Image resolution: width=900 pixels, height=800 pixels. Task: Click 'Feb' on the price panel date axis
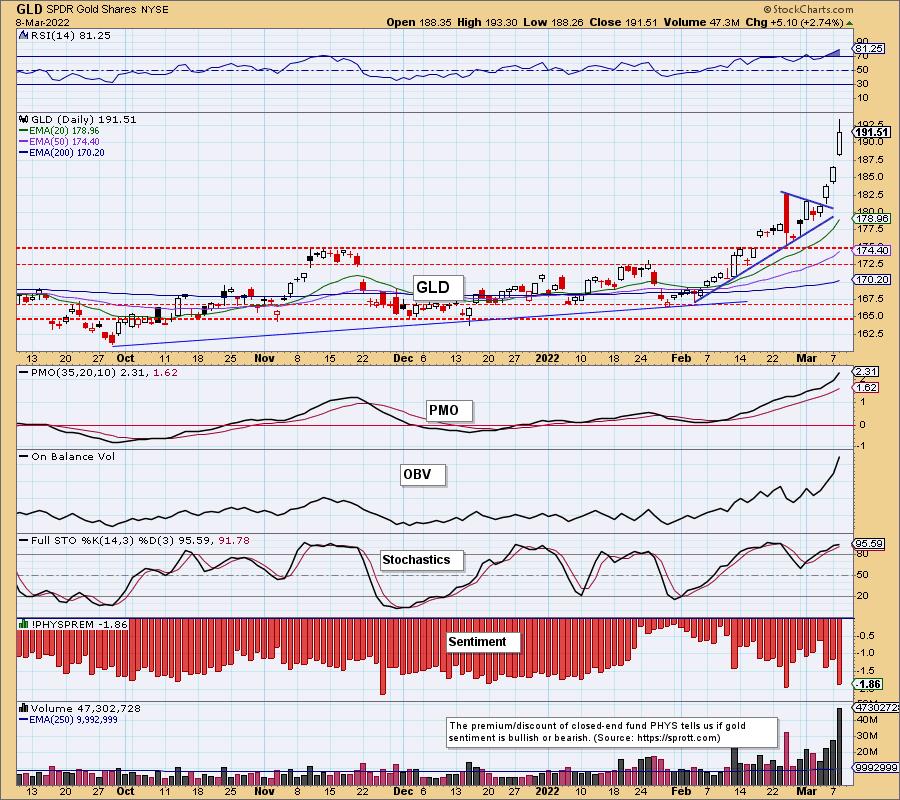(x=681, y=358)
